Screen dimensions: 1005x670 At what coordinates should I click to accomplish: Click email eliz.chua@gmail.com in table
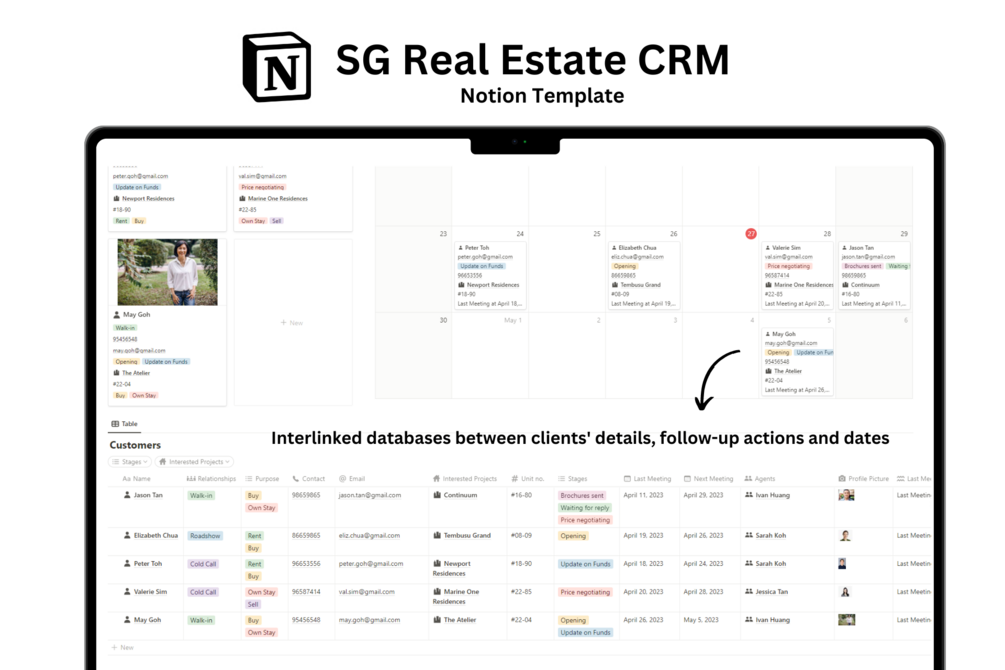369,535
